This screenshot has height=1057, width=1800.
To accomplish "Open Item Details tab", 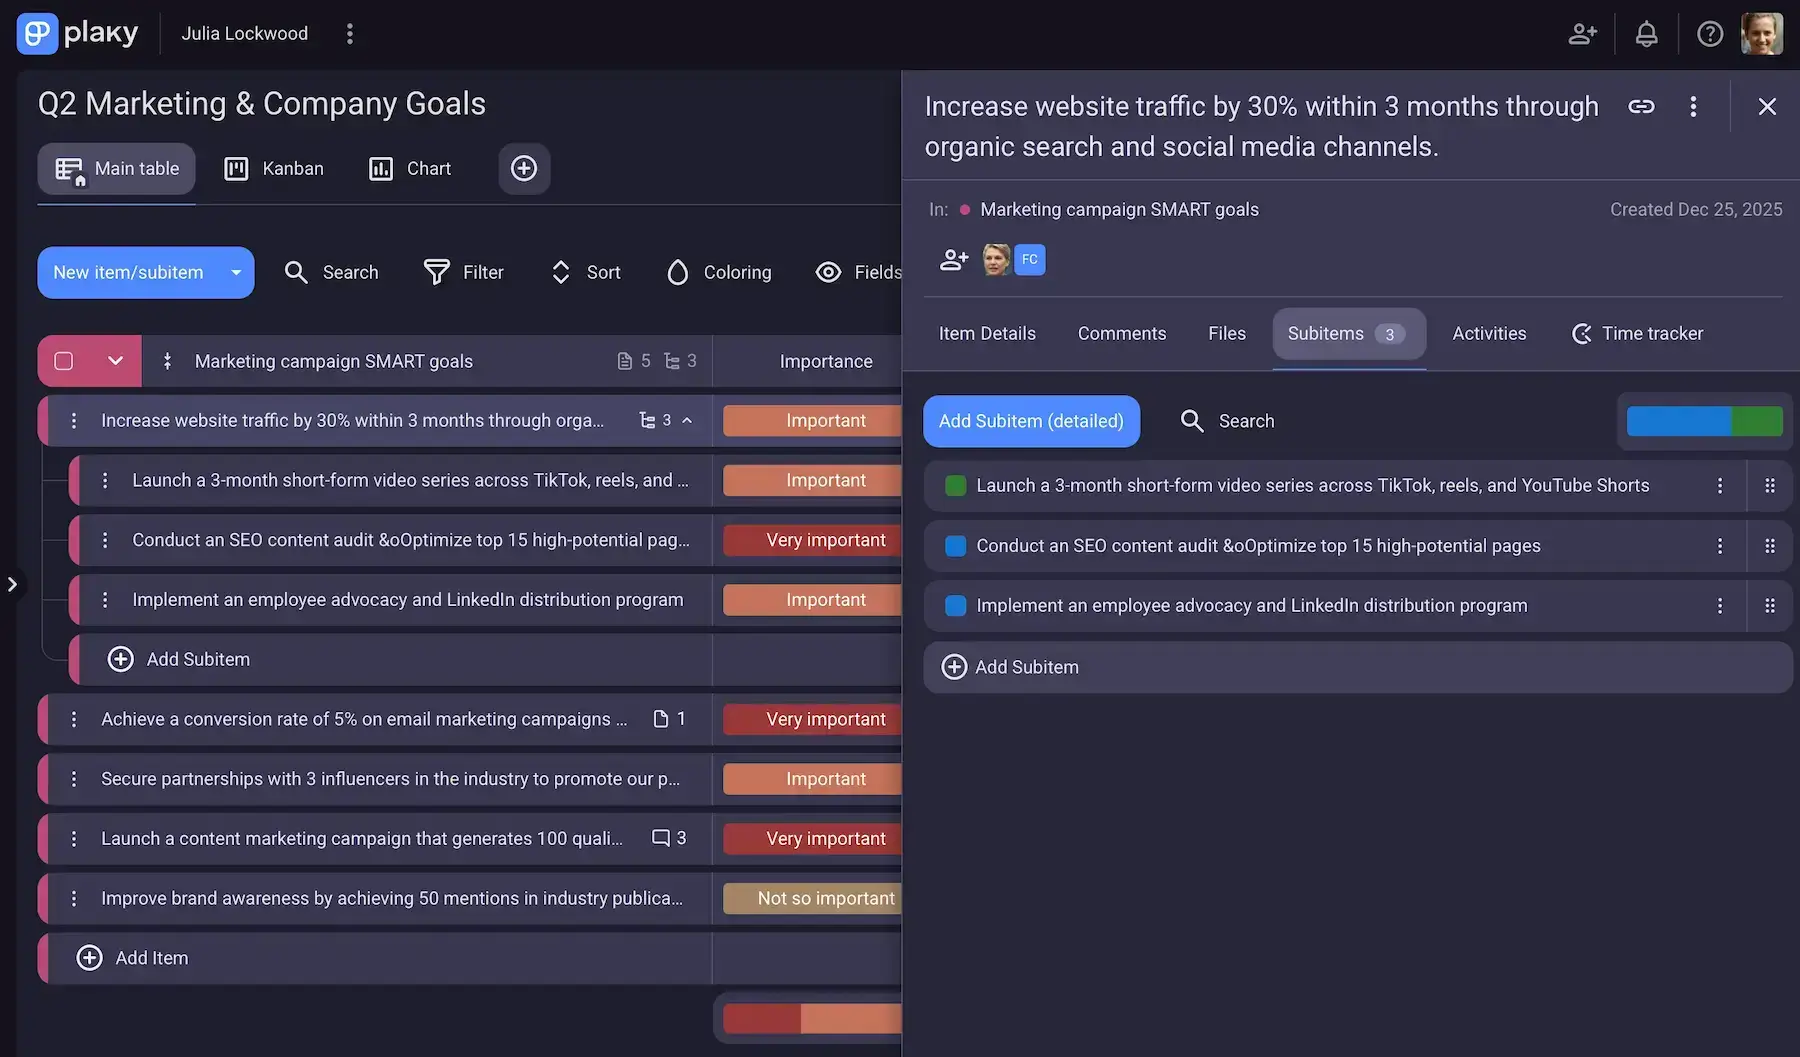I will click(987, 334).
